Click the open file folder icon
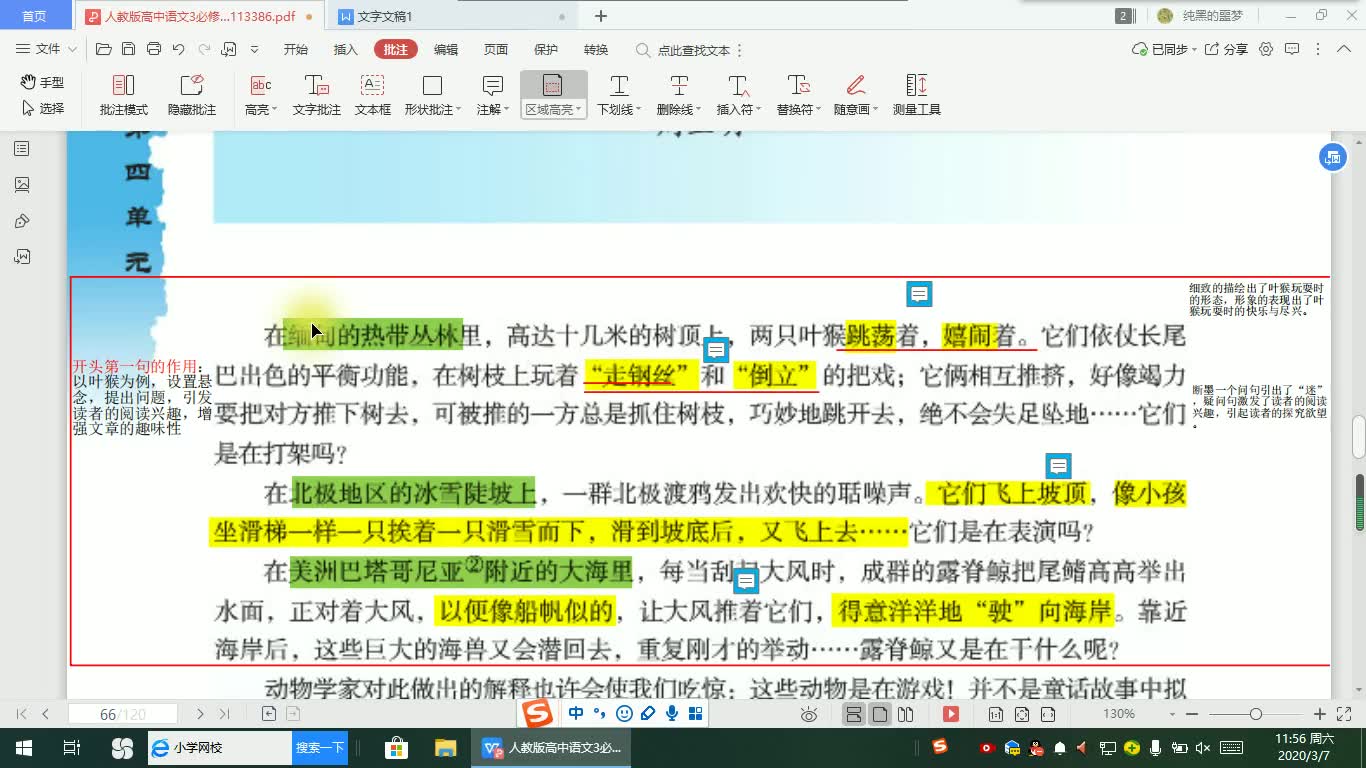 coord(103,49)
